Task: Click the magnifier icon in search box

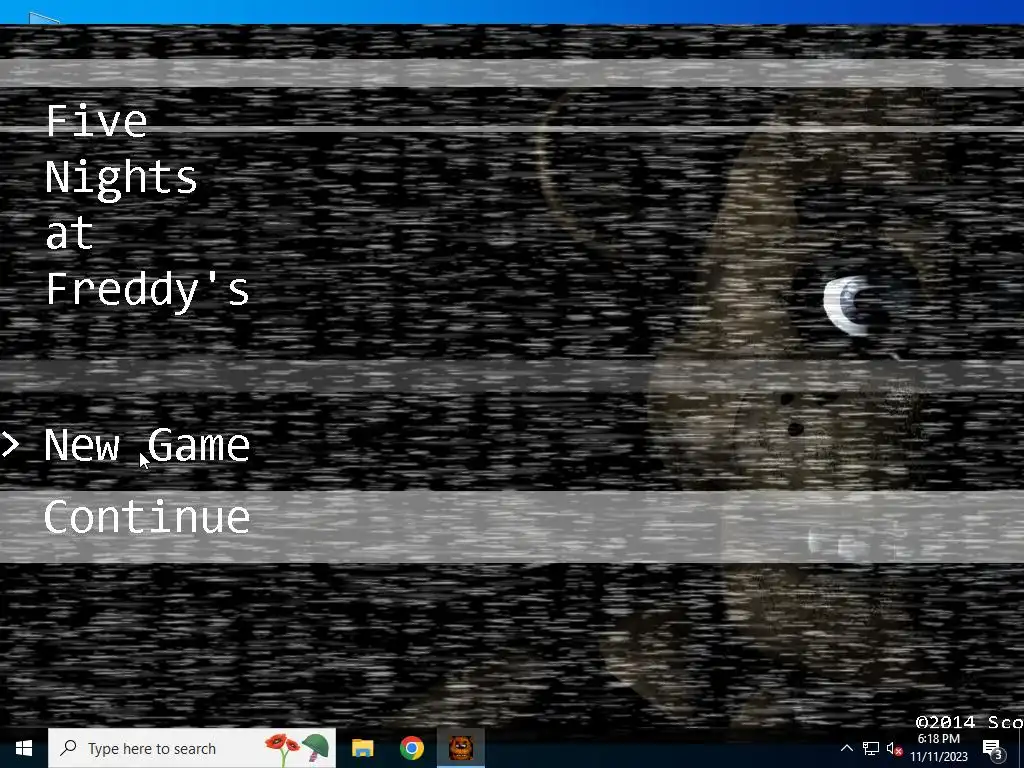Action: coord(68,748)
